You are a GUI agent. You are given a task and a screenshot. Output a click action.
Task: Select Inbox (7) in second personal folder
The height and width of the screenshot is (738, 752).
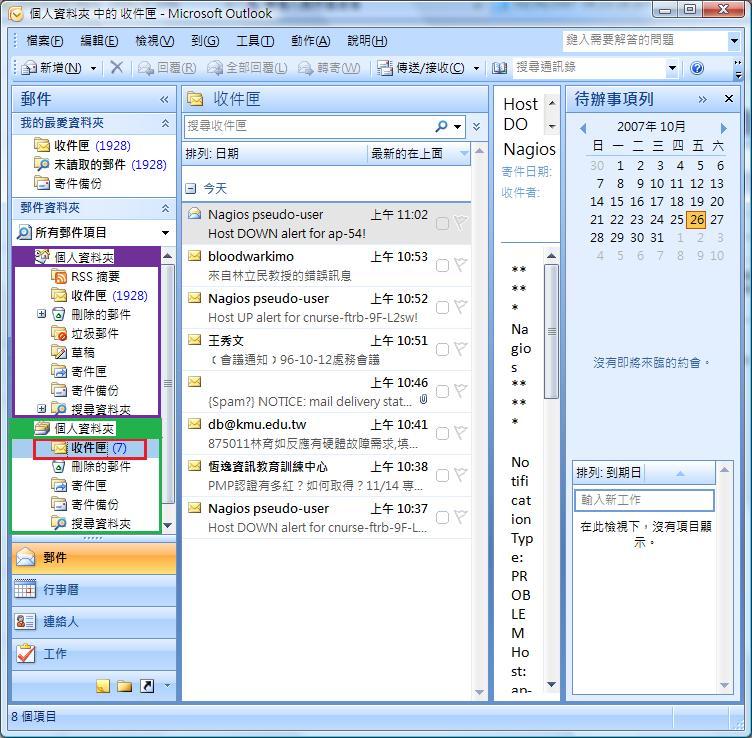(89, 448)
